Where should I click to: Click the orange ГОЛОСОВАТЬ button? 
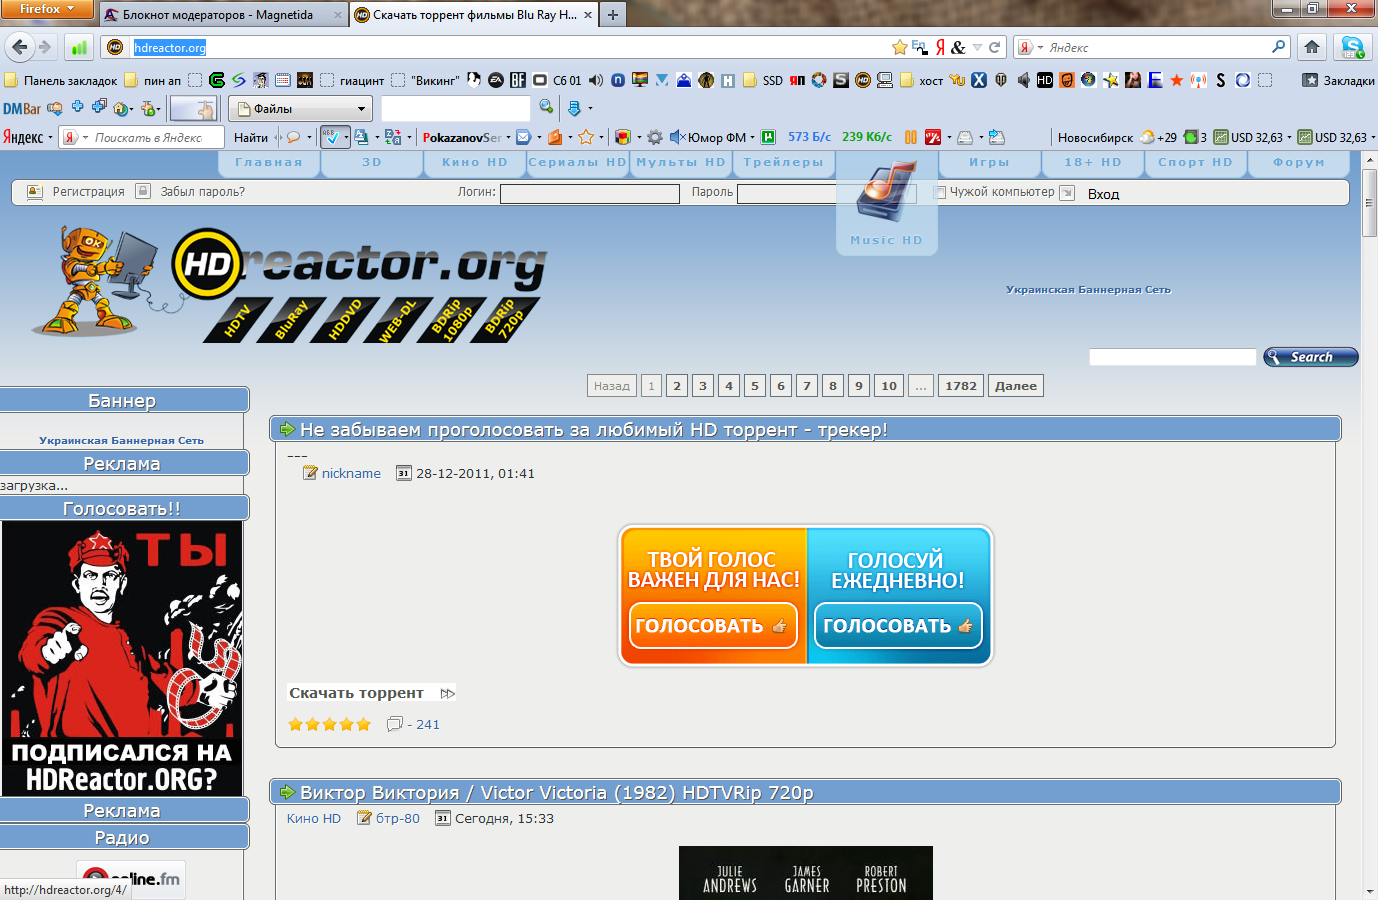[x=712, y=626]
